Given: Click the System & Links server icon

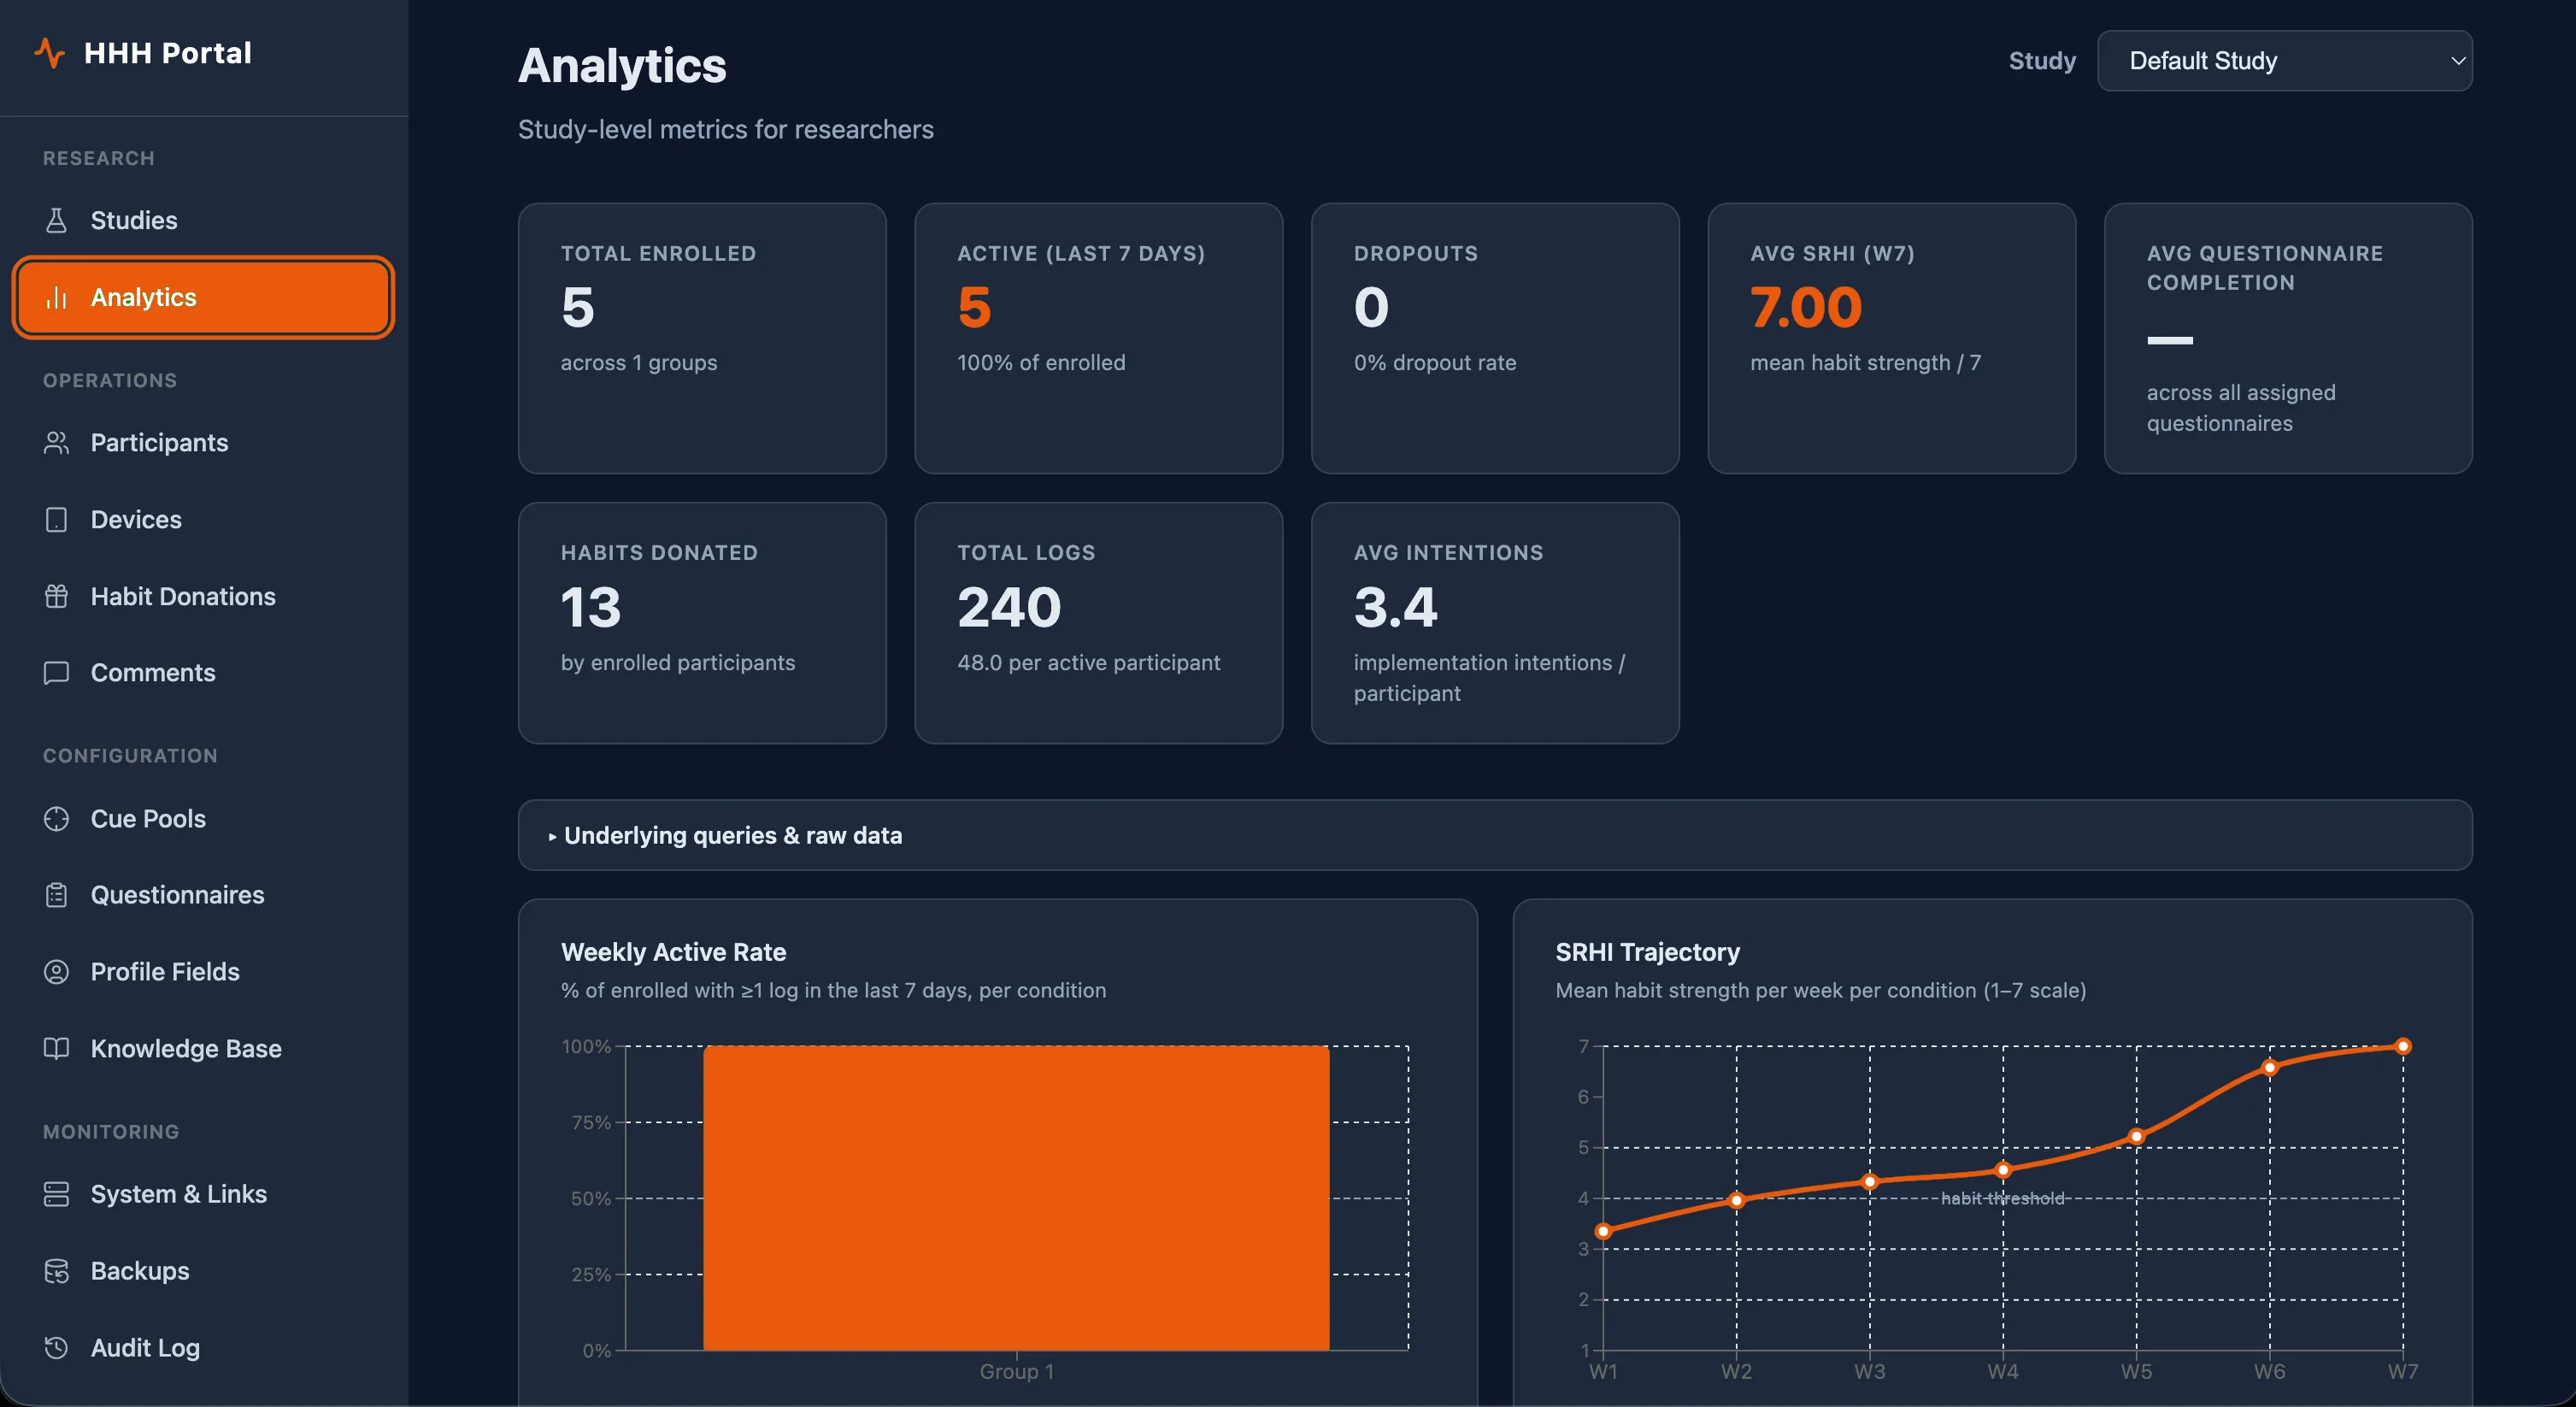Looking at the screenshot, I should coord(57,1194).
